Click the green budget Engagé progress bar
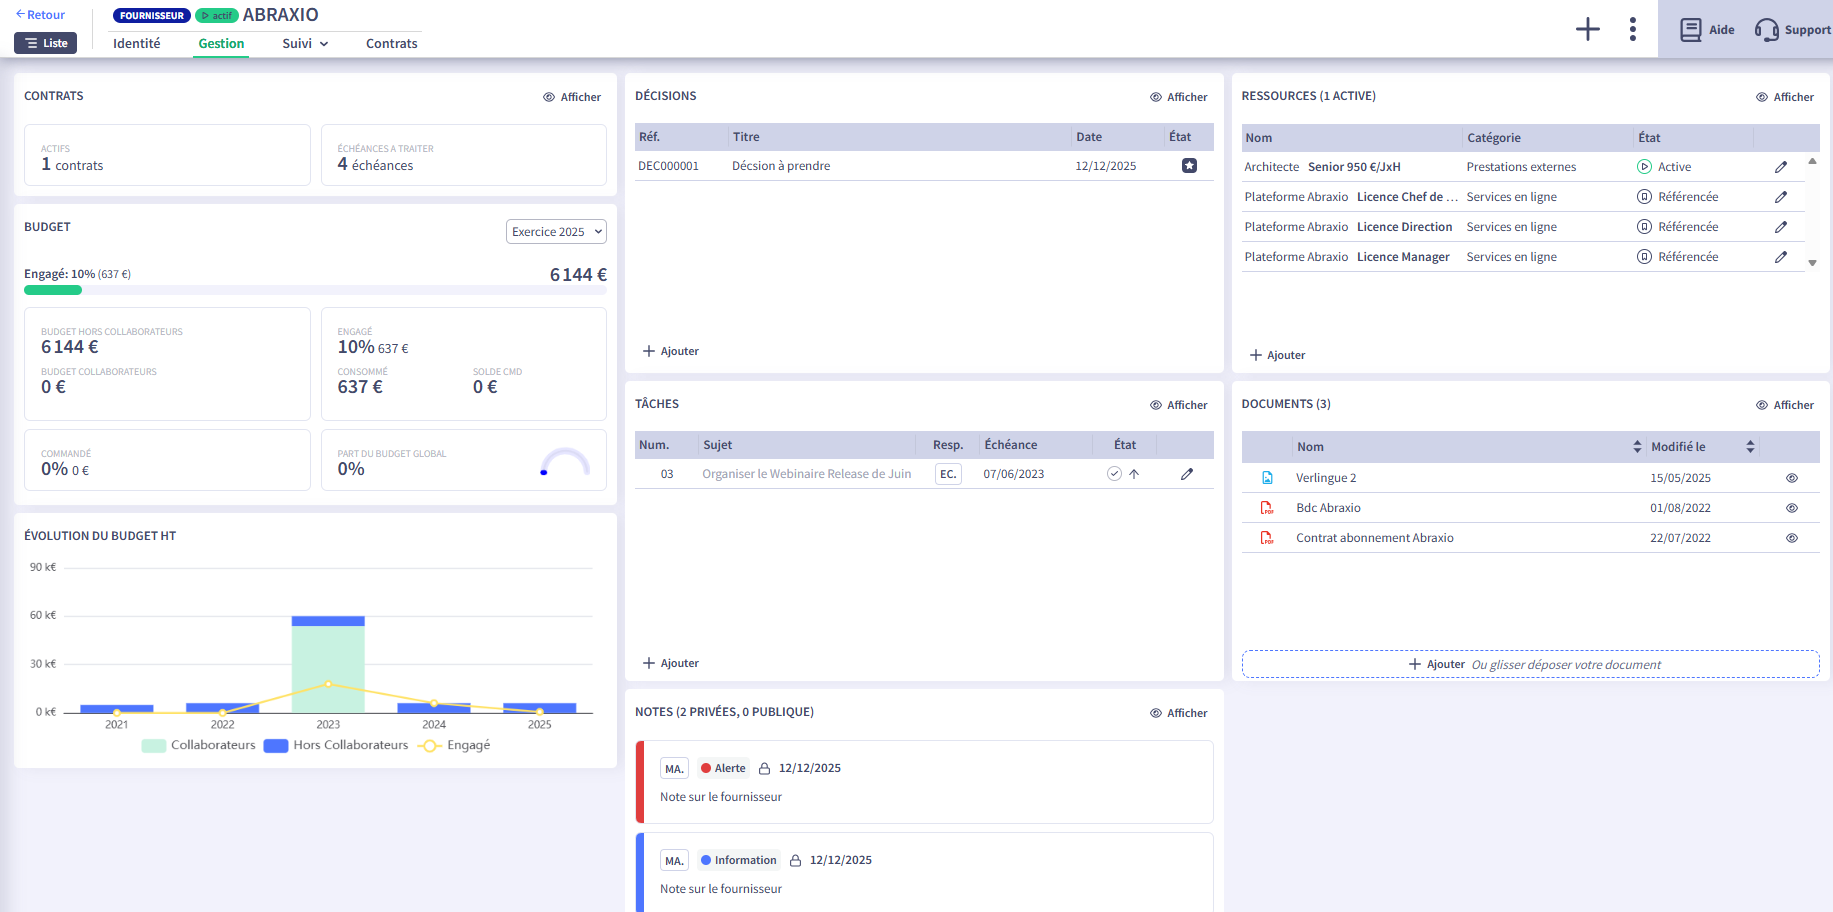The height and width of the screenshot is (912, 1833). pyautogui.click(x=53, y=290)
